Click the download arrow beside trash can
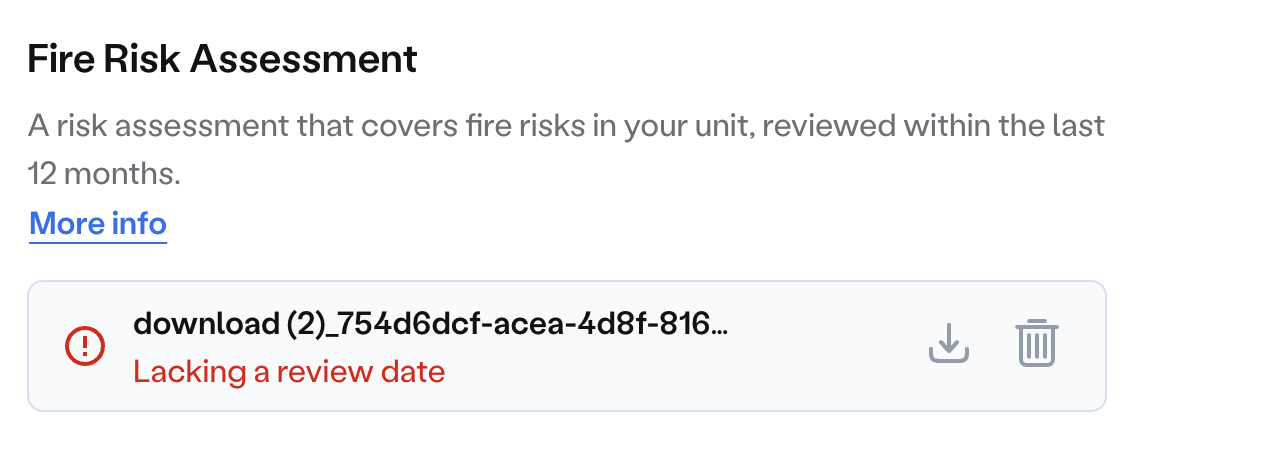1266x458 pixels. pos(949,345)
